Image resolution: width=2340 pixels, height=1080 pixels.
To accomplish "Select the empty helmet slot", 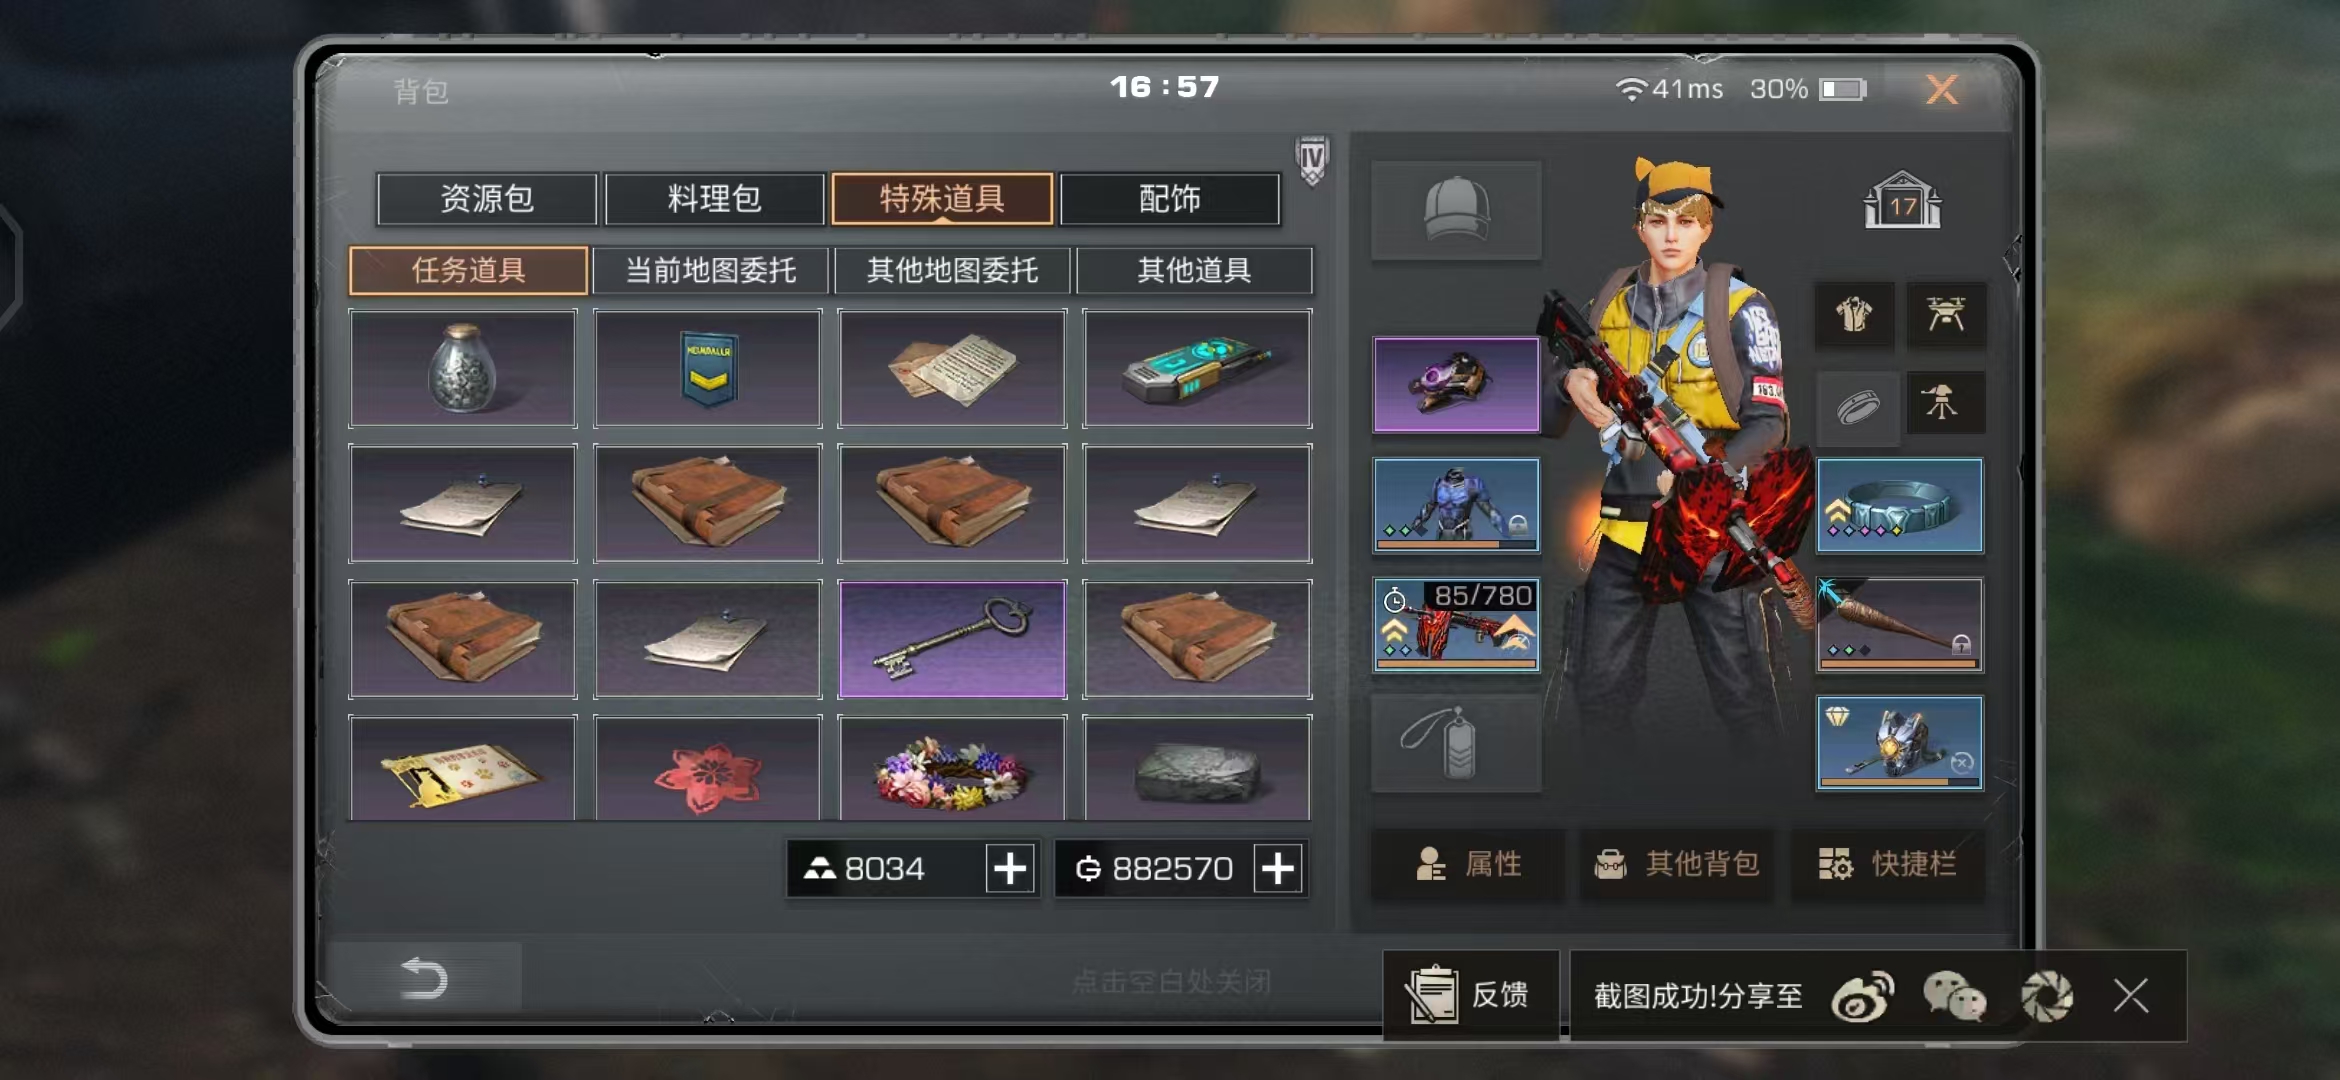I will (x=1456, y=210).
